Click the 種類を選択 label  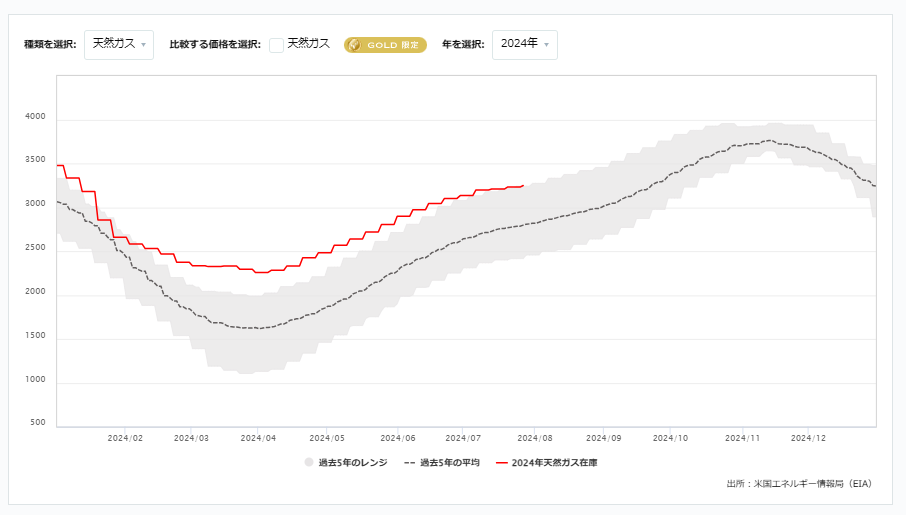point(50,45)
